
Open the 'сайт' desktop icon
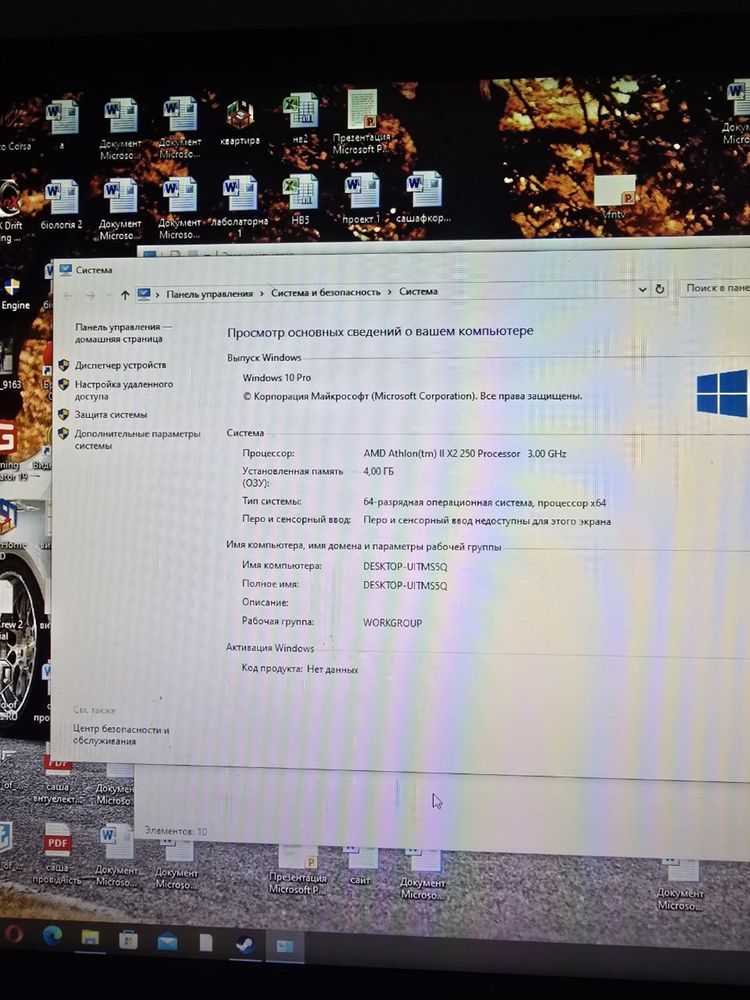(360, 866)
